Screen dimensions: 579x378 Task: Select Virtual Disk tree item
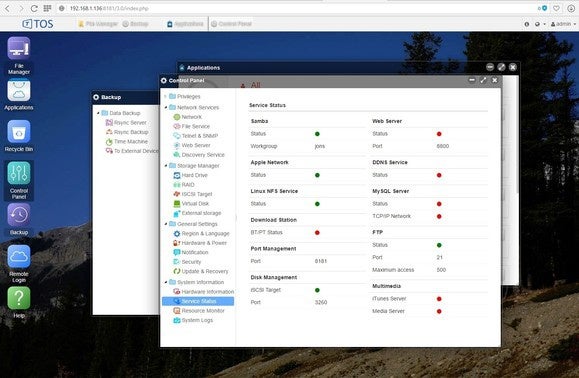click(191, 203)
